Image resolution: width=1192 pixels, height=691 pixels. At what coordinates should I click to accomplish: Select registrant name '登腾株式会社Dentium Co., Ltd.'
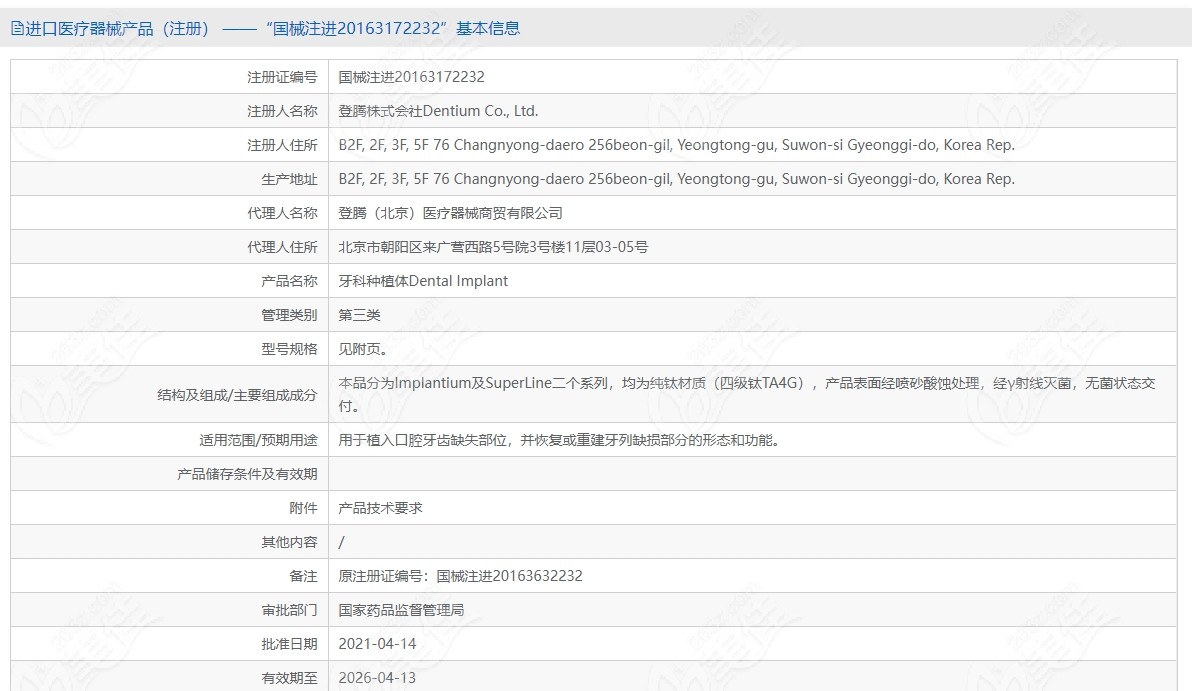coord(438,111)
